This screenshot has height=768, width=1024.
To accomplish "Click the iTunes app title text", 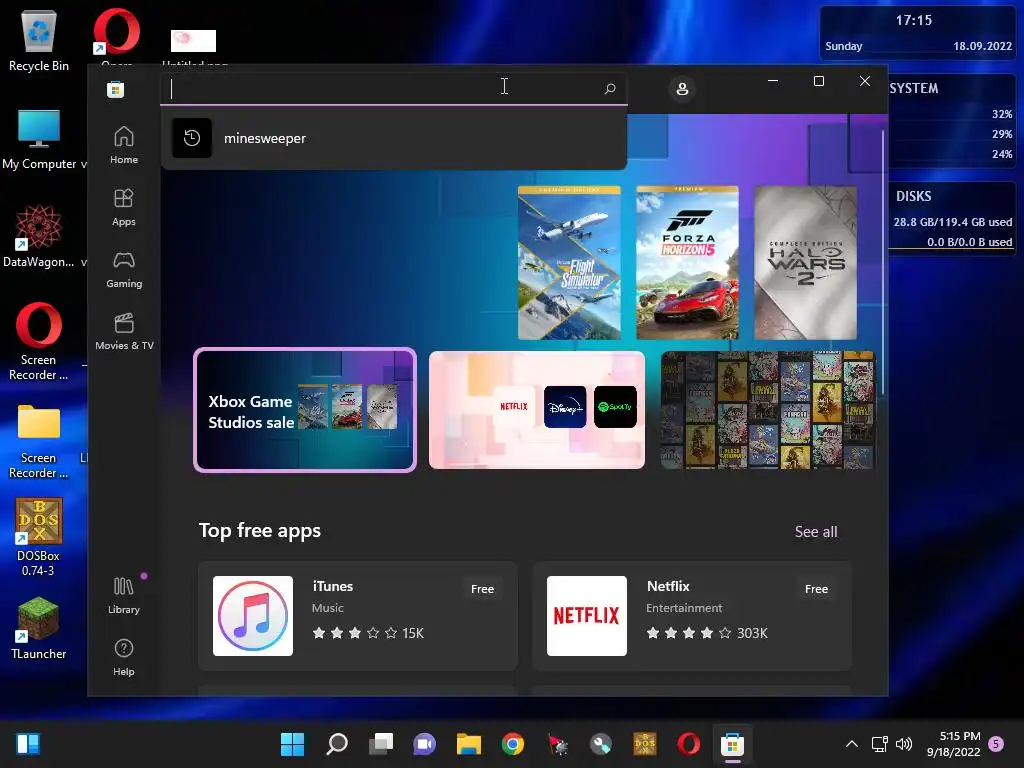I will coord(333,586).
